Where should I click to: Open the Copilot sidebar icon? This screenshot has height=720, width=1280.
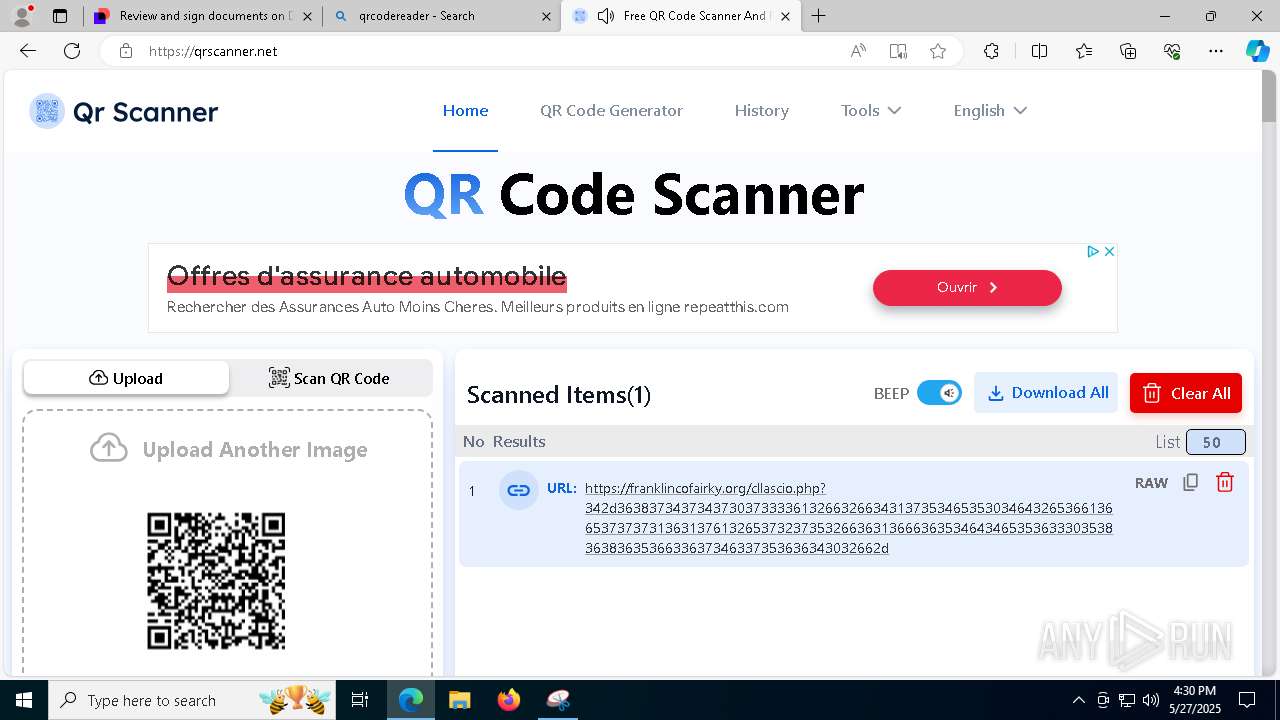(1257, 51)
